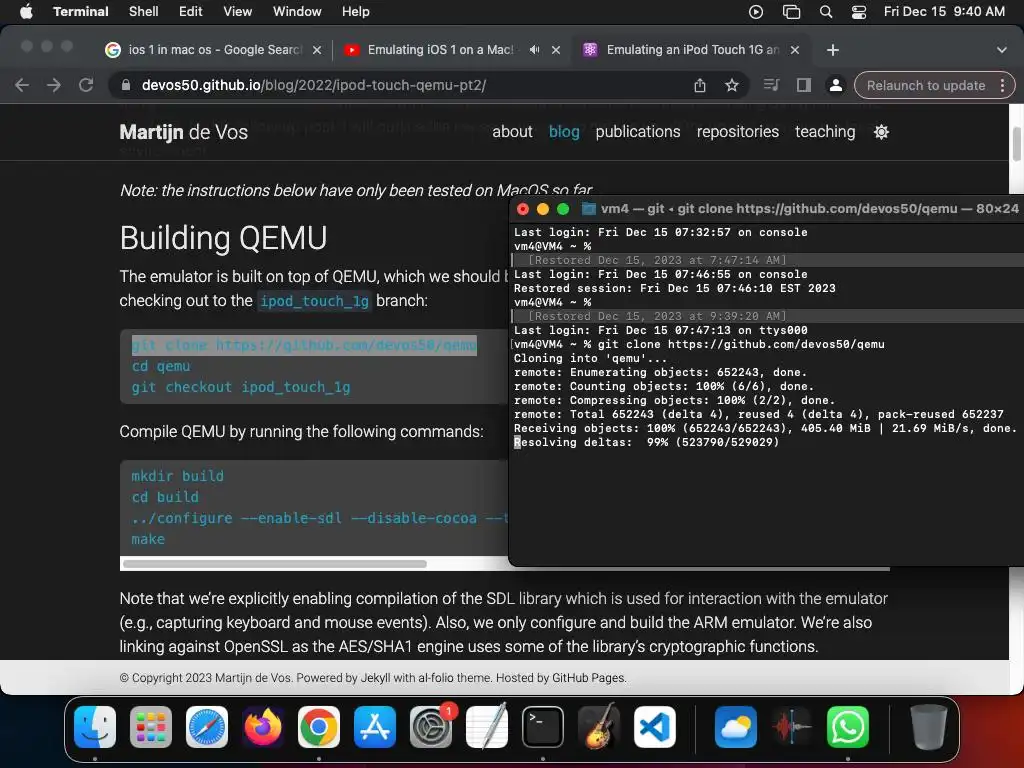Open the Edit menu in menu bar
1024x768 pixels.
(190, 11)
